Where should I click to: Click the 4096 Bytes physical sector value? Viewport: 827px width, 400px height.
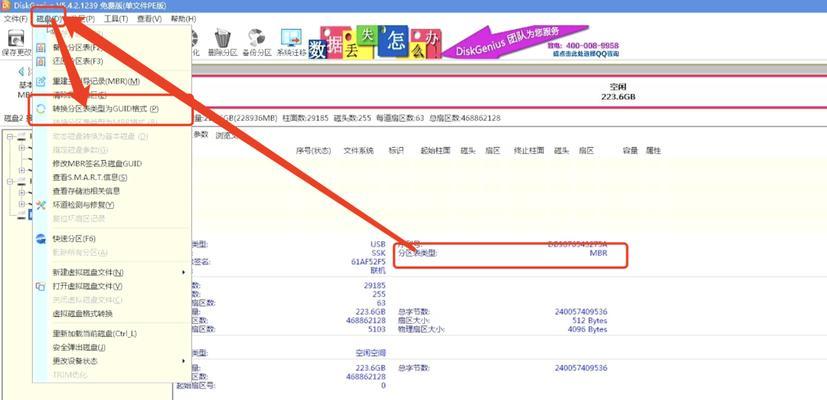point(588,329)
